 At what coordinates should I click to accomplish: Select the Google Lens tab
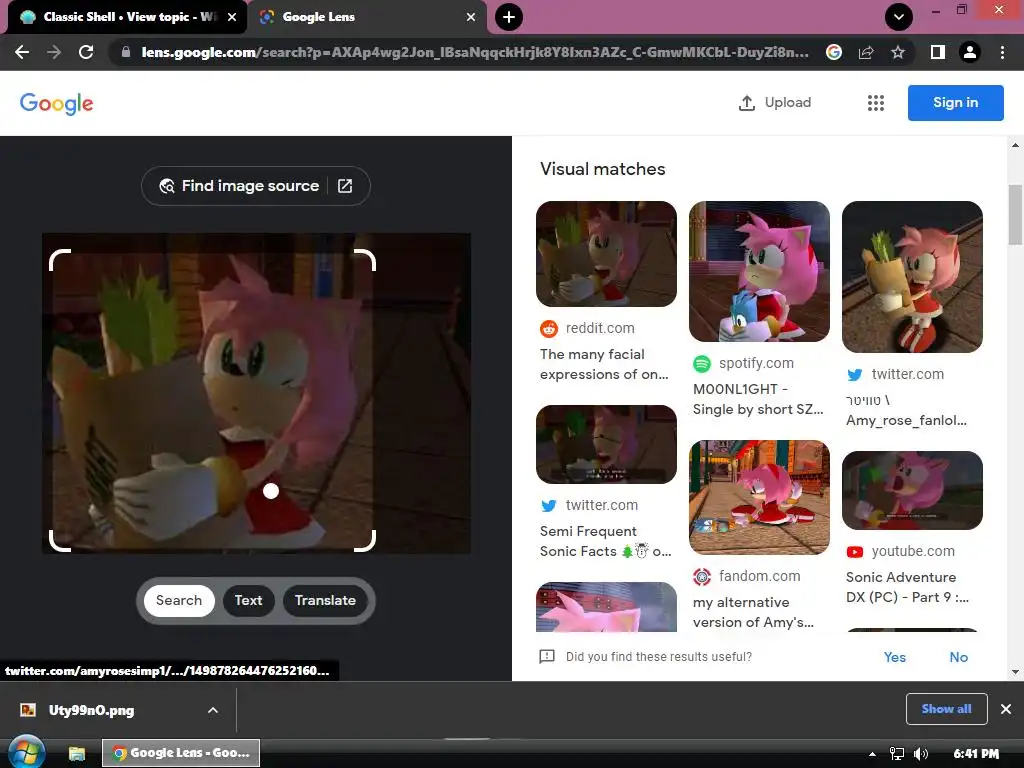(x=366, y=17)
